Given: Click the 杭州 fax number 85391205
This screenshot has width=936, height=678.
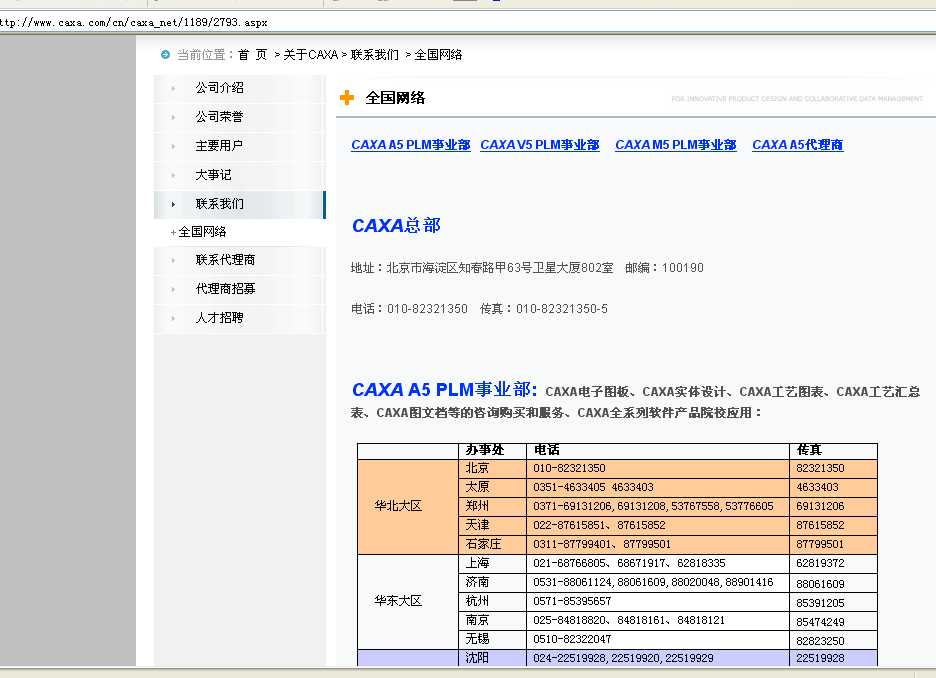Looking at the screenshot, I should [x=820, y=603].
